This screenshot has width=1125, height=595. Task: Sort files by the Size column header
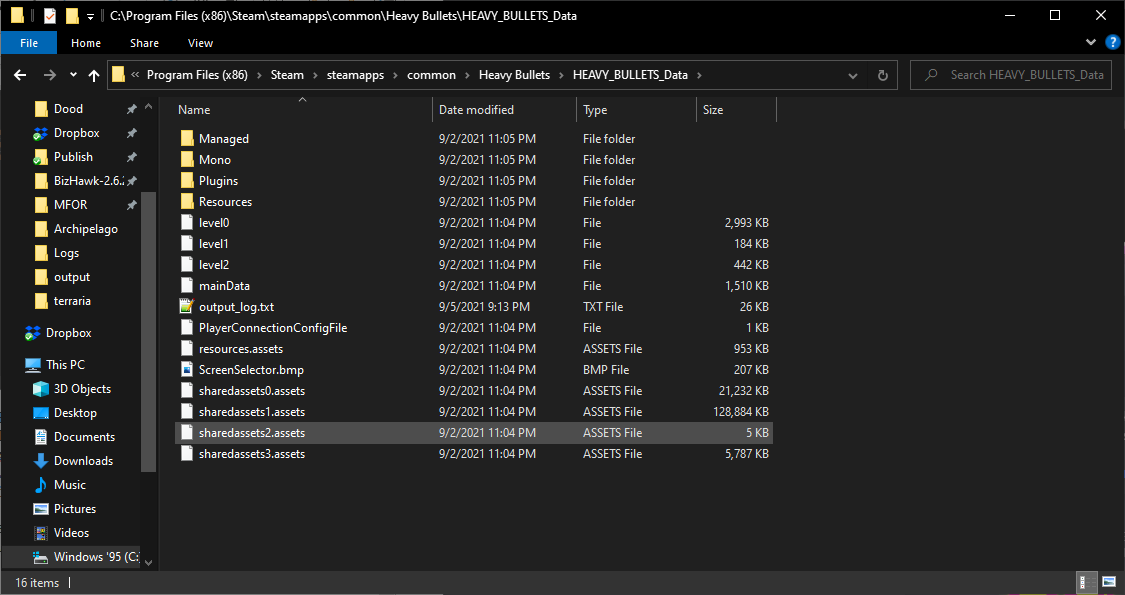point(736,109)
